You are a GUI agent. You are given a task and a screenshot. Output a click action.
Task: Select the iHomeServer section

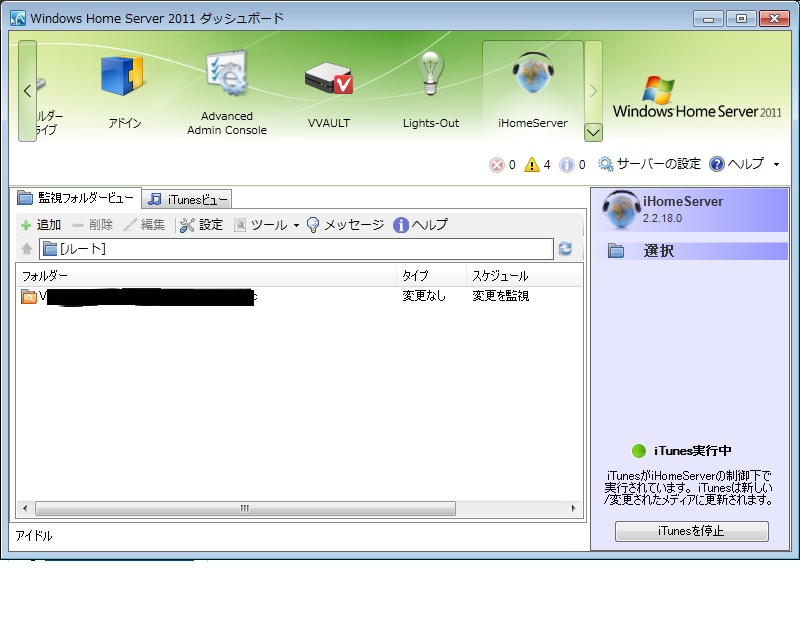(533, 90)
